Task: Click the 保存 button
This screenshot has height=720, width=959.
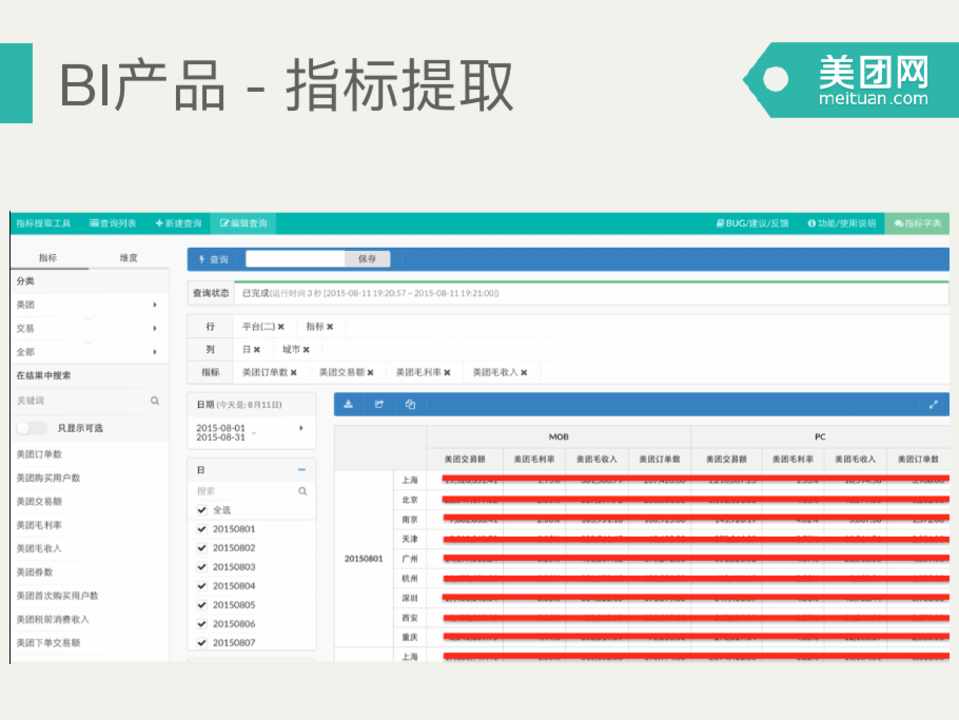Action: click(367, 259)
